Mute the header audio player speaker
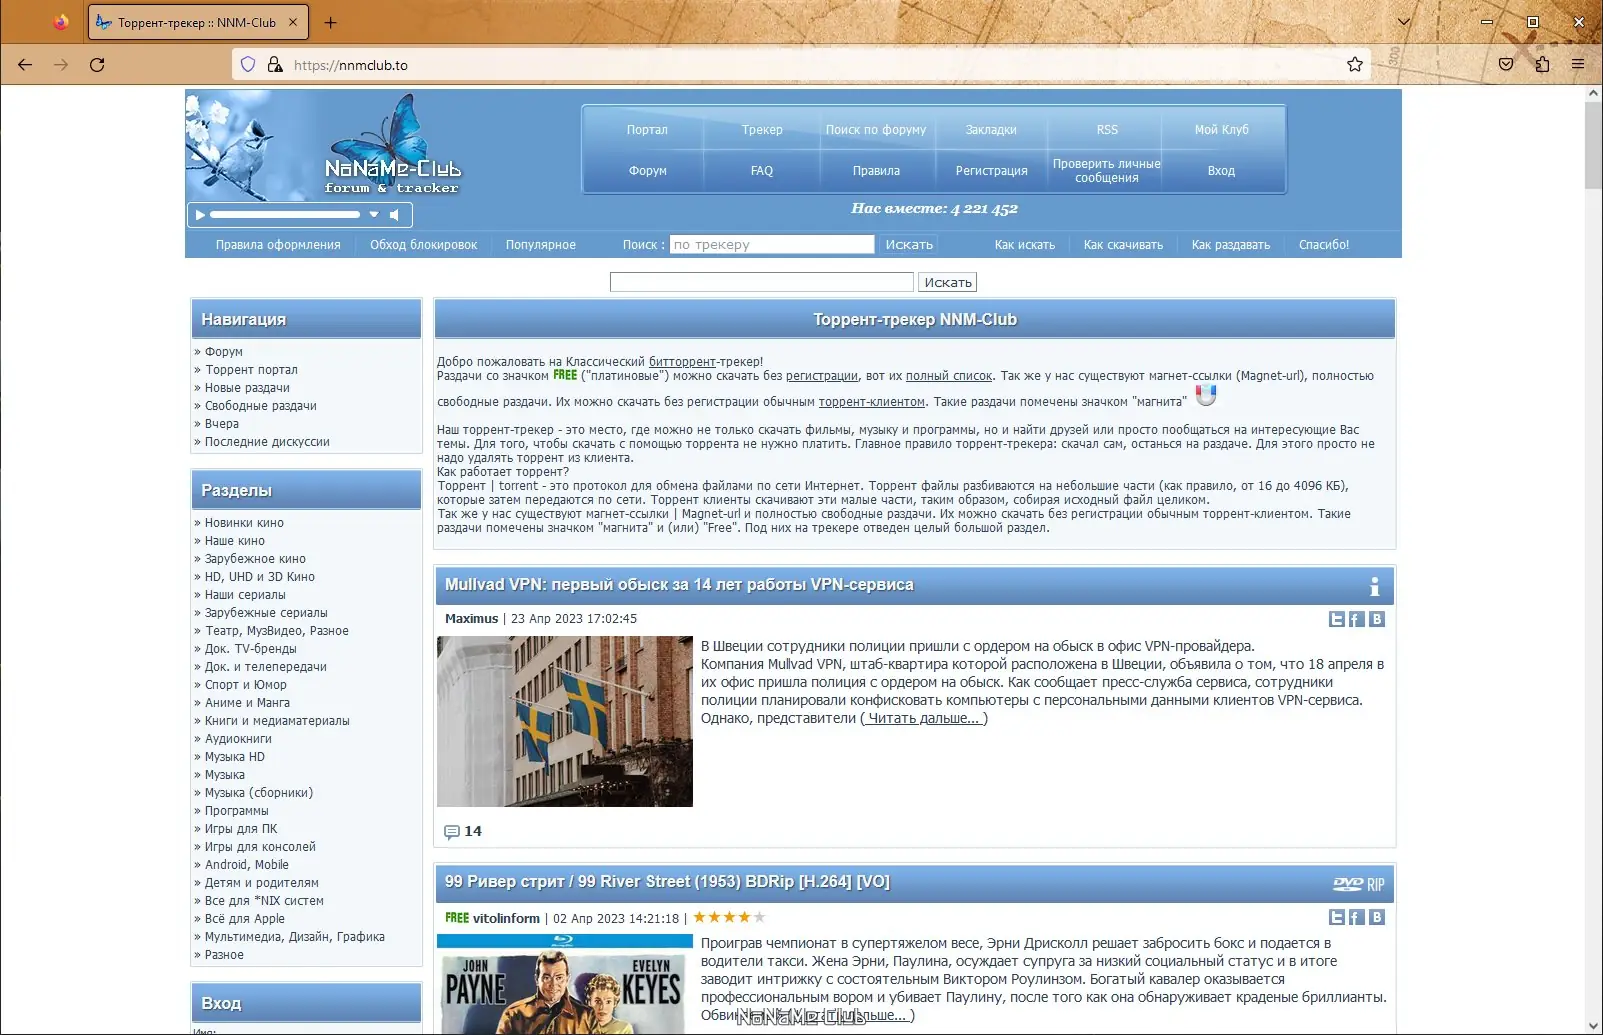Viewport: 1603px width, 1035px height. click(x=395, y=215)
